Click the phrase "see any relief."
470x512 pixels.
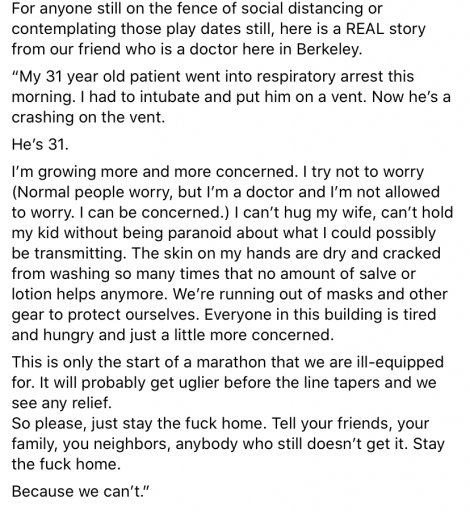click(x=62, y=403)
